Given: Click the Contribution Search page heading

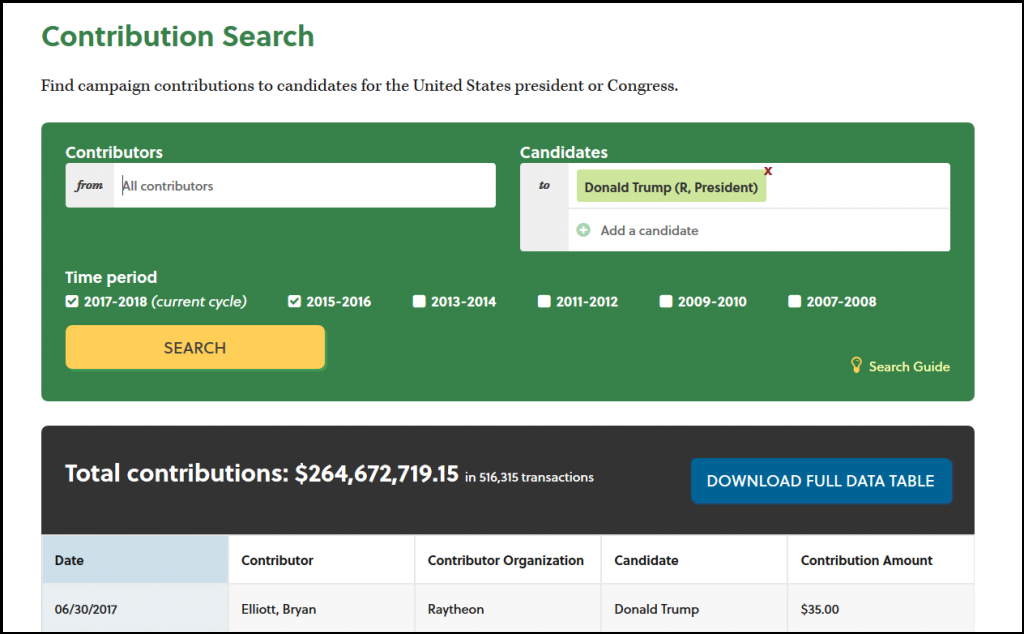Looking at the screenshot, I should tap(178, 36).
